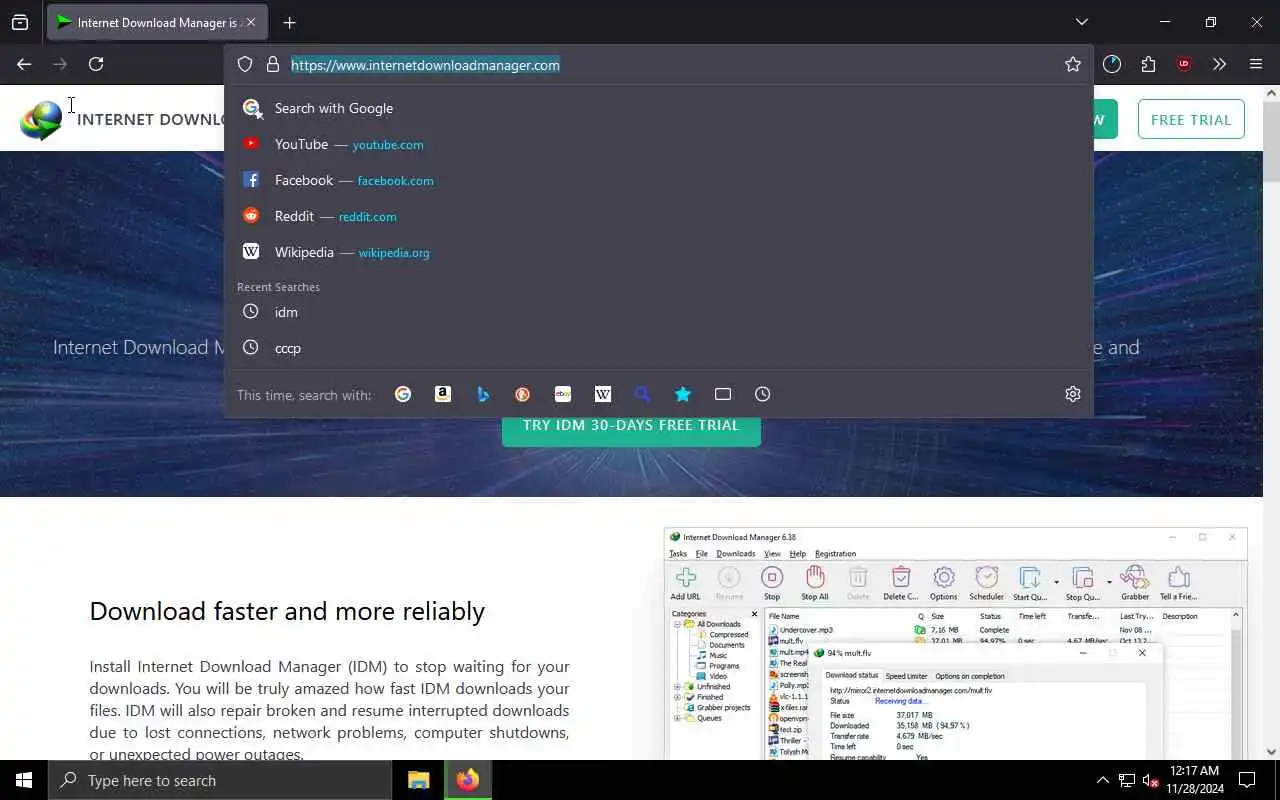The height and width of the screenshot is (800, 1280).
Task: Search this time with Amazon icon
Action: 443,394
